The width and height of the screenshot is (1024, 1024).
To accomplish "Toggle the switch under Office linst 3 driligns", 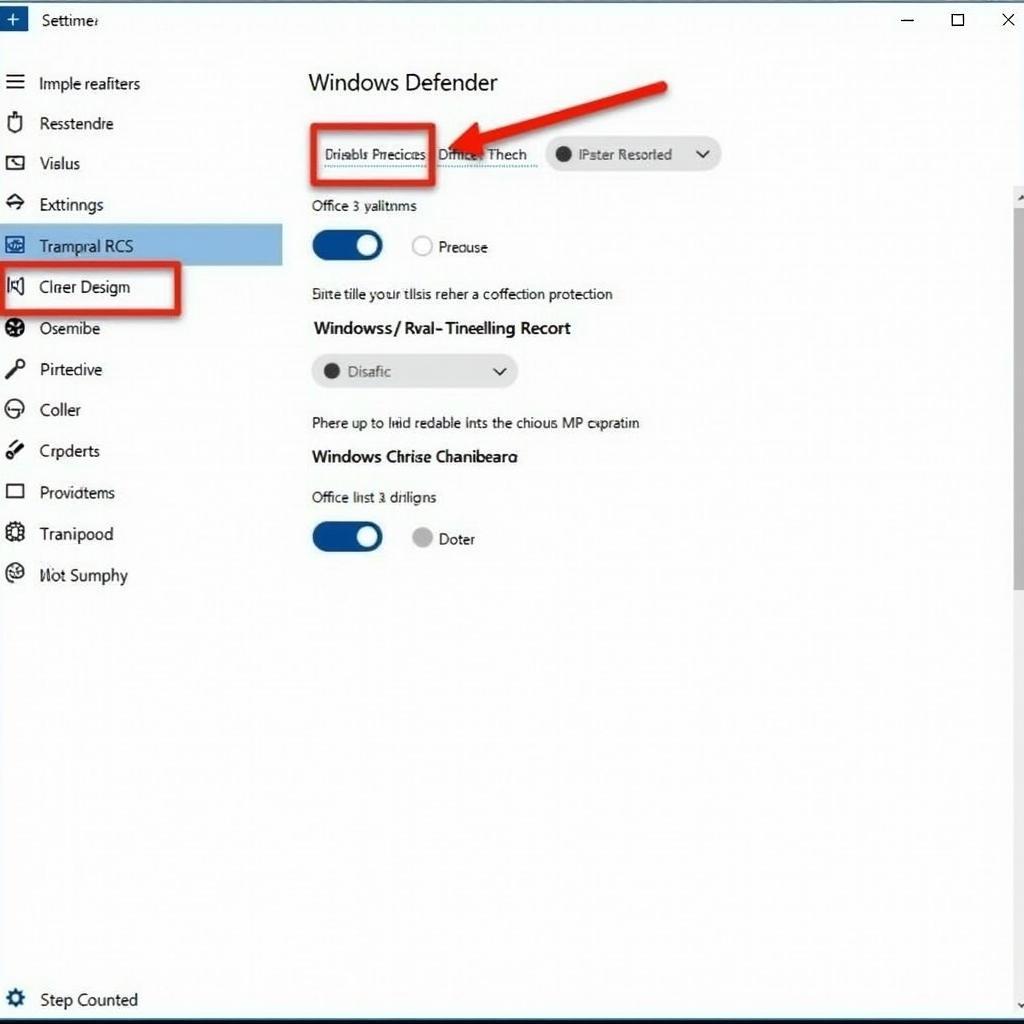I will [347, 537].
